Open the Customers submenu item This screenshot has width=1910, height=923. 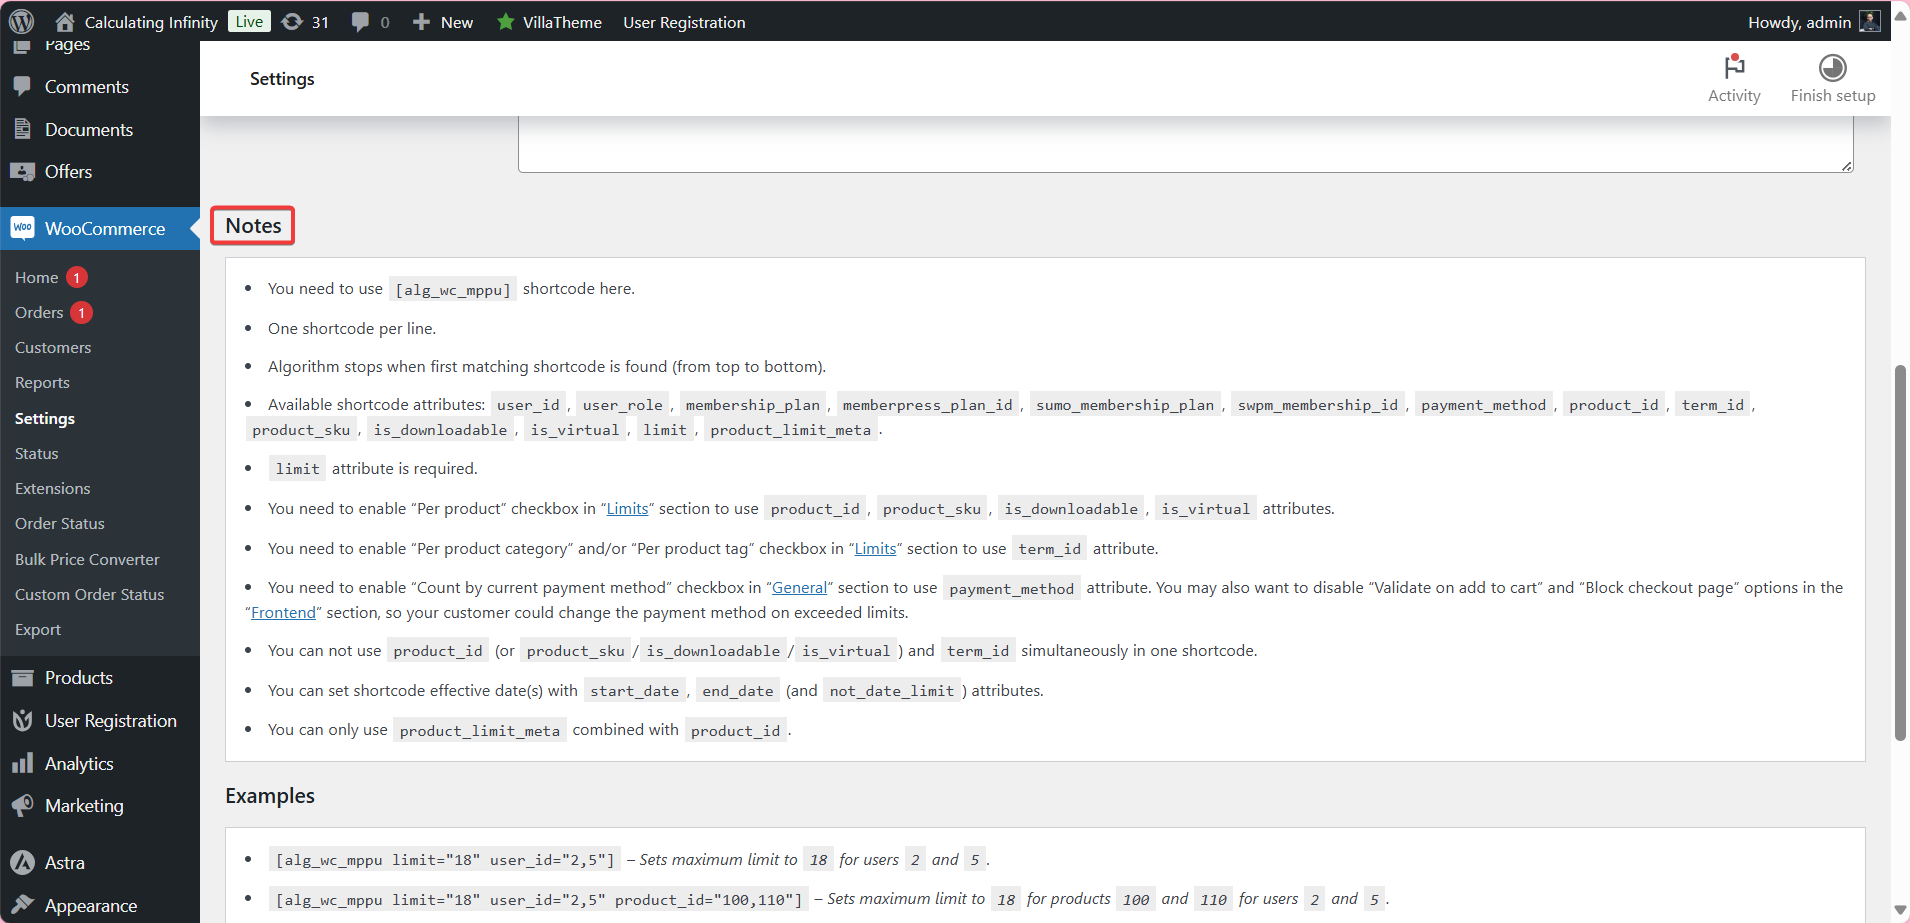[53, 347]
